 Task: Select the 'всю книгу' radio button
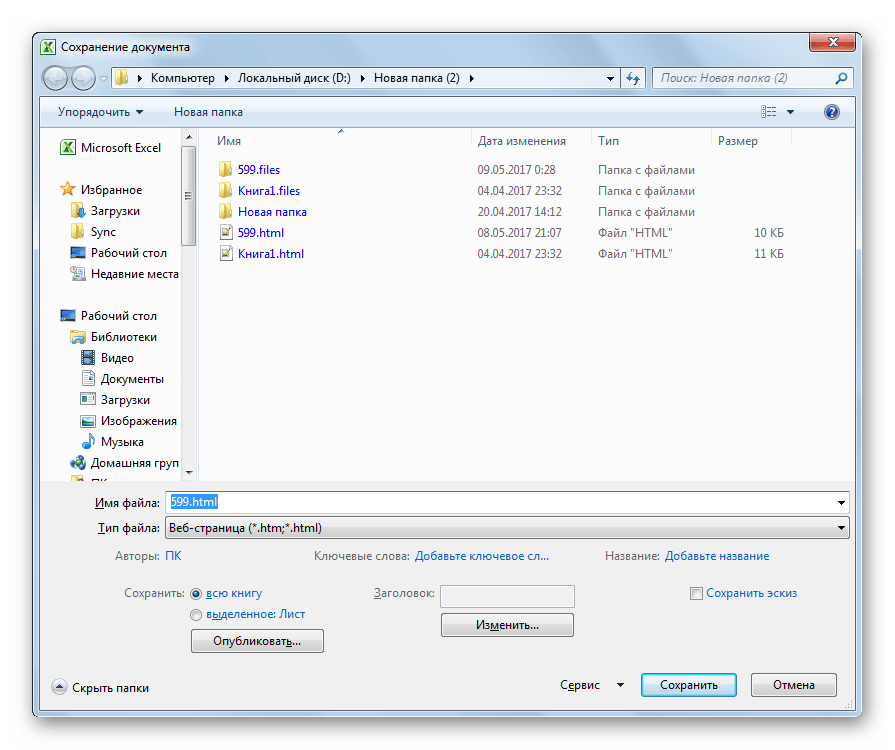(196, 593)
